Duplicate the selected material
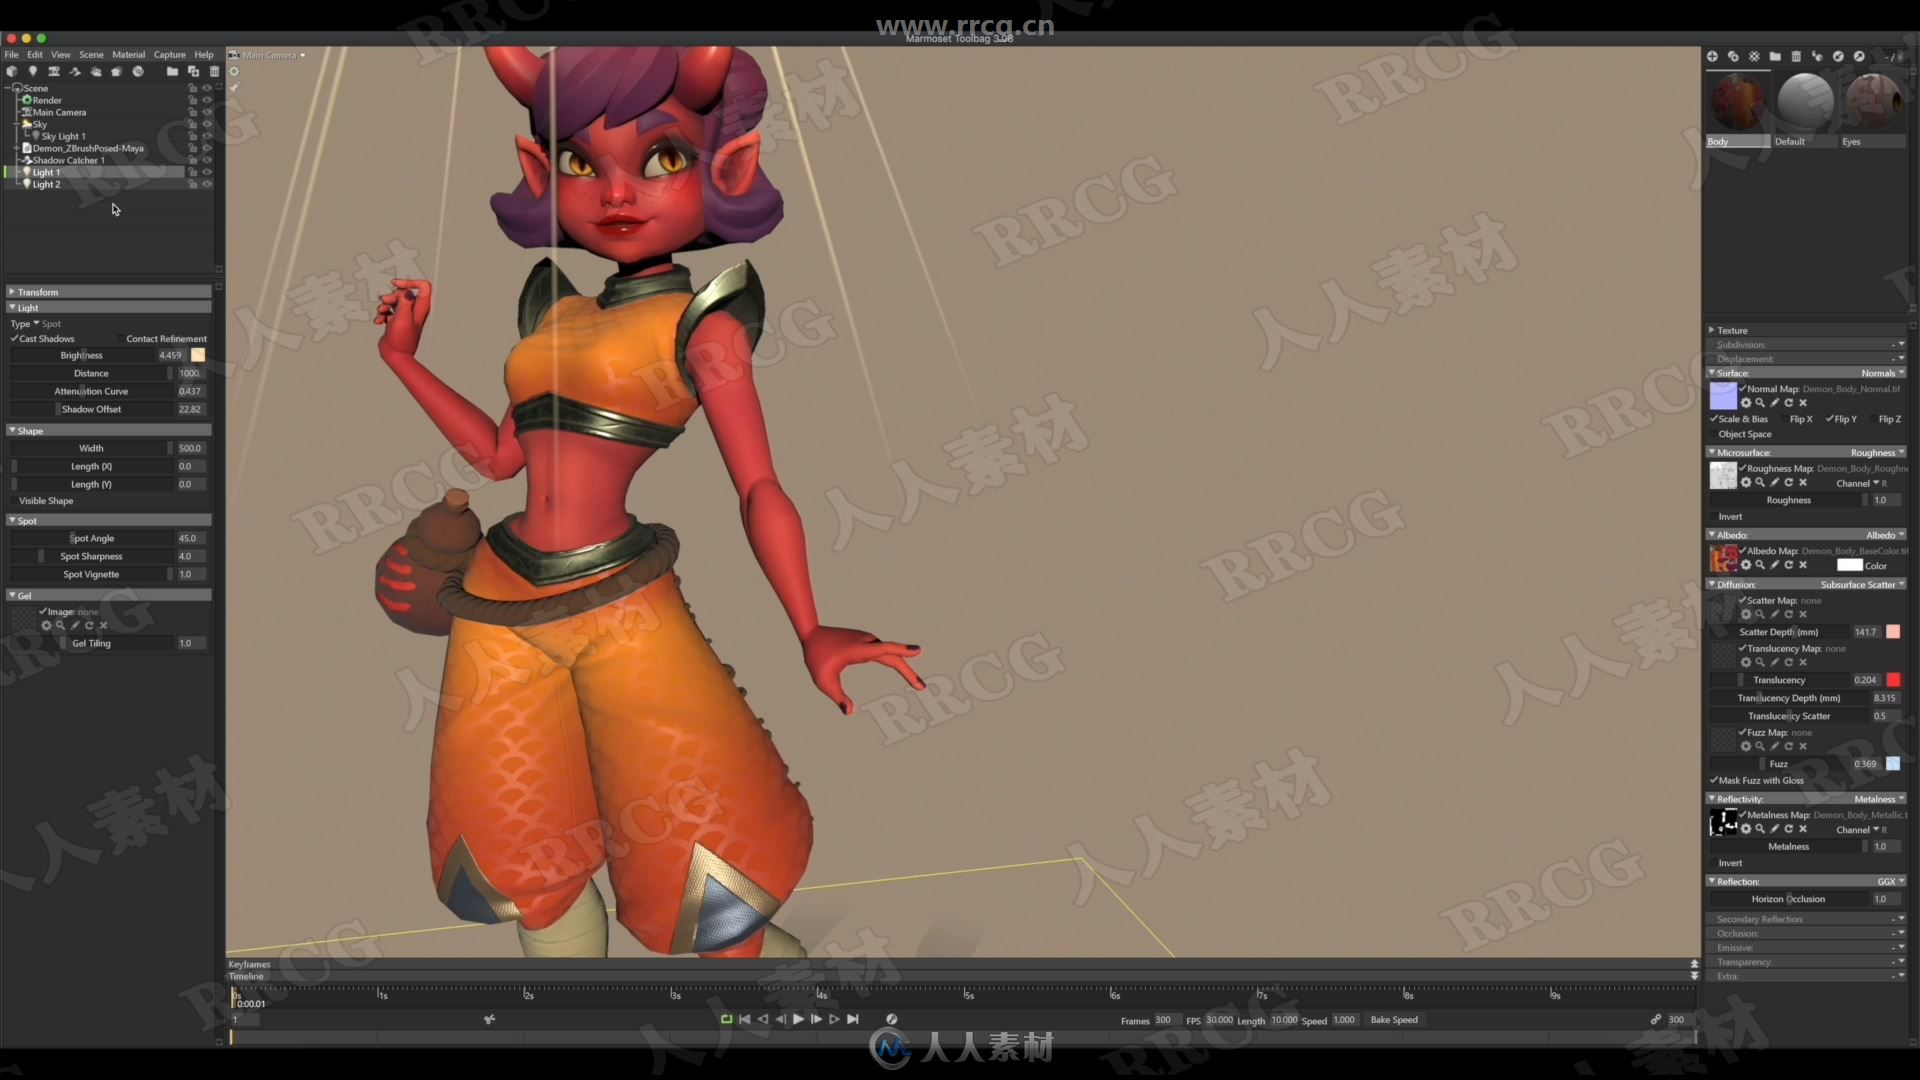This screenshot has height=1080, width=1920. 1733,57
